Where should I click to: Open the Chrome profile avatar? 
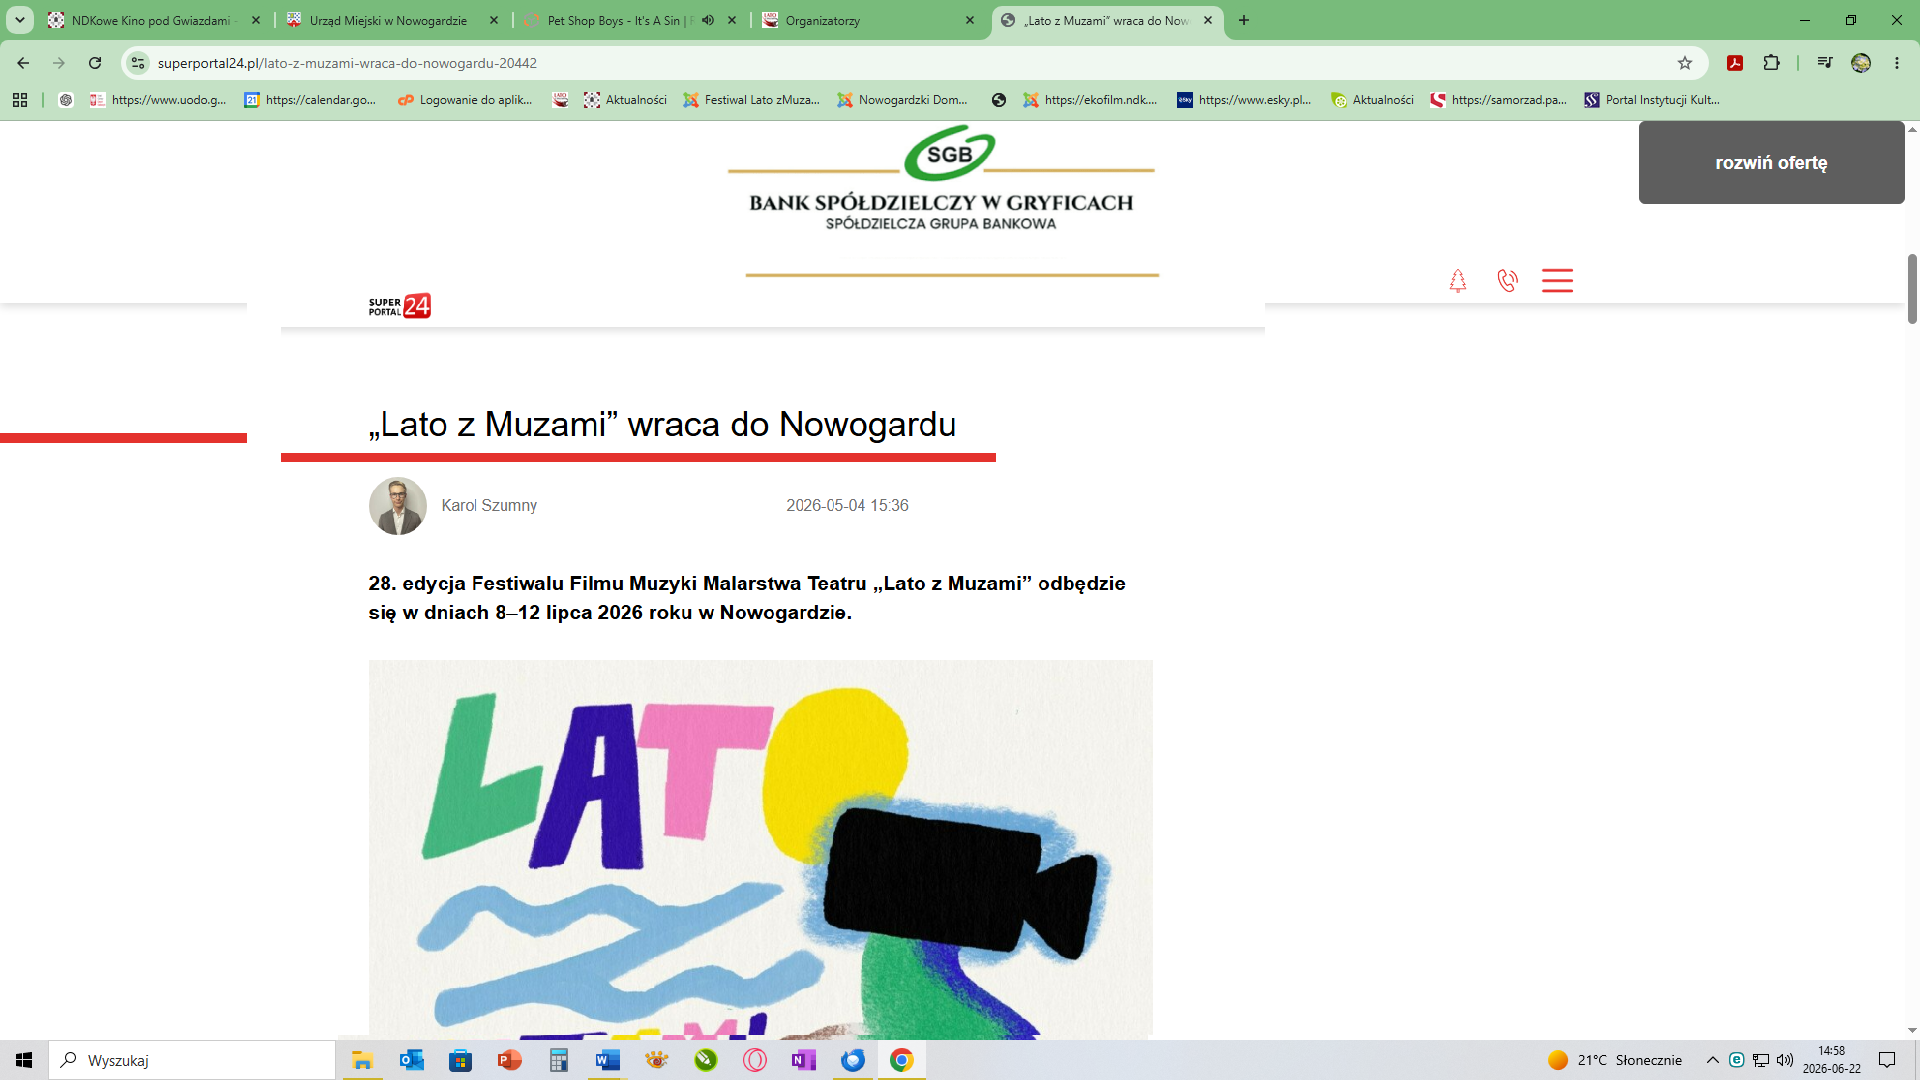tap(1861, 63)
